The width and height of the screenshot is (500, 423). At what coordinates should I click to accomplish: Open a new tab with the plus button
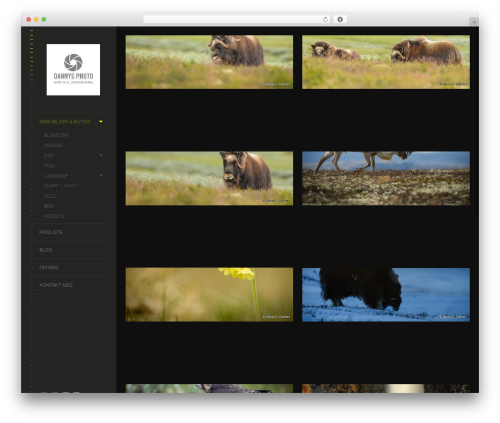474,22
